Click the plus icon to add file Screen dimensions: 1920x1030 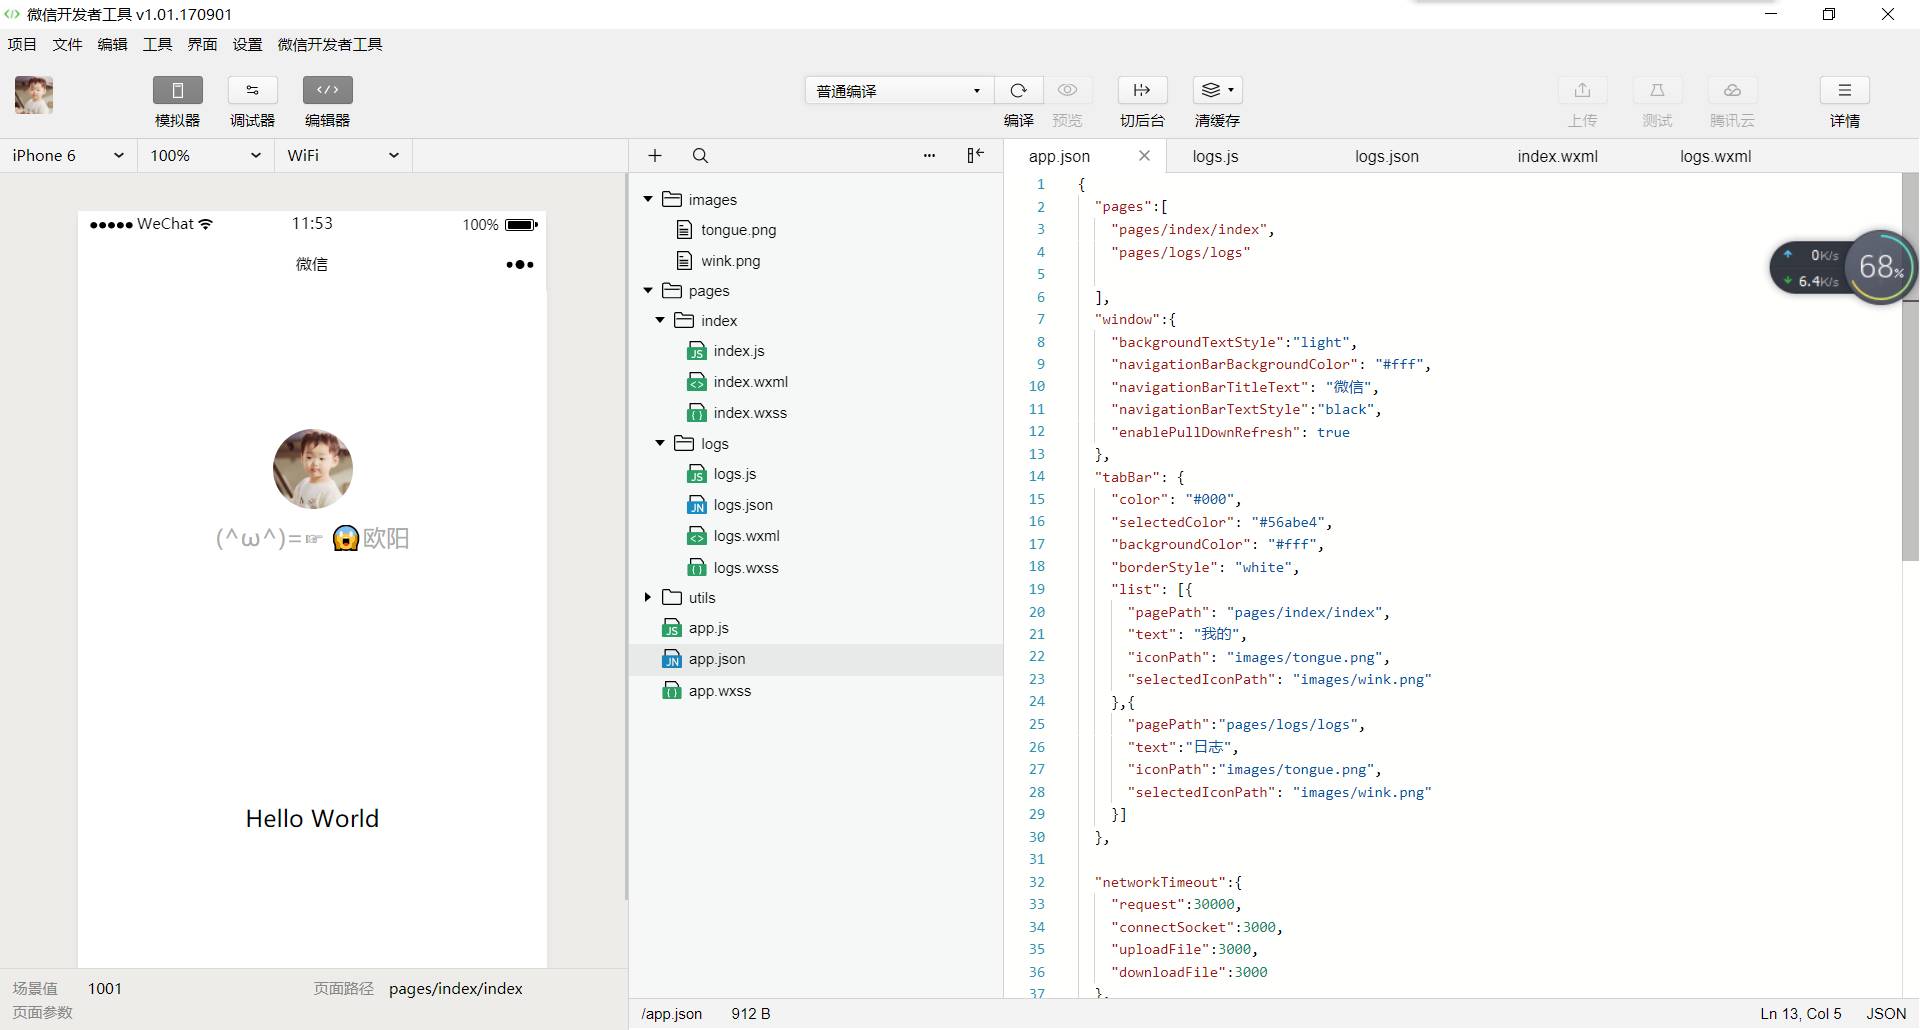(x=655, y=155)
